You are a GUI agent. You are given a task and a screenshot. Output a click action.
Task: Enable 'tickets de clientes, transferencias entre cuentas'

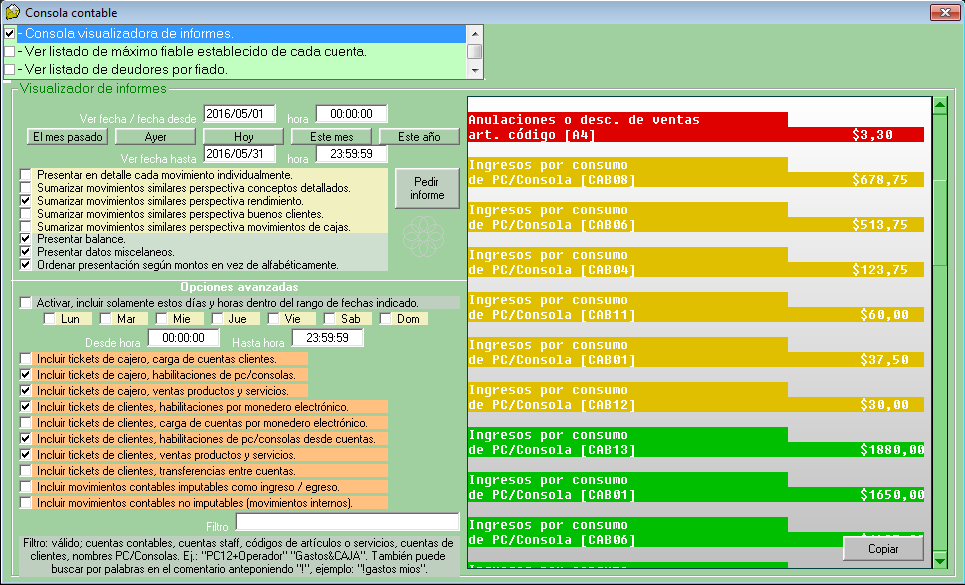point(25,471)
